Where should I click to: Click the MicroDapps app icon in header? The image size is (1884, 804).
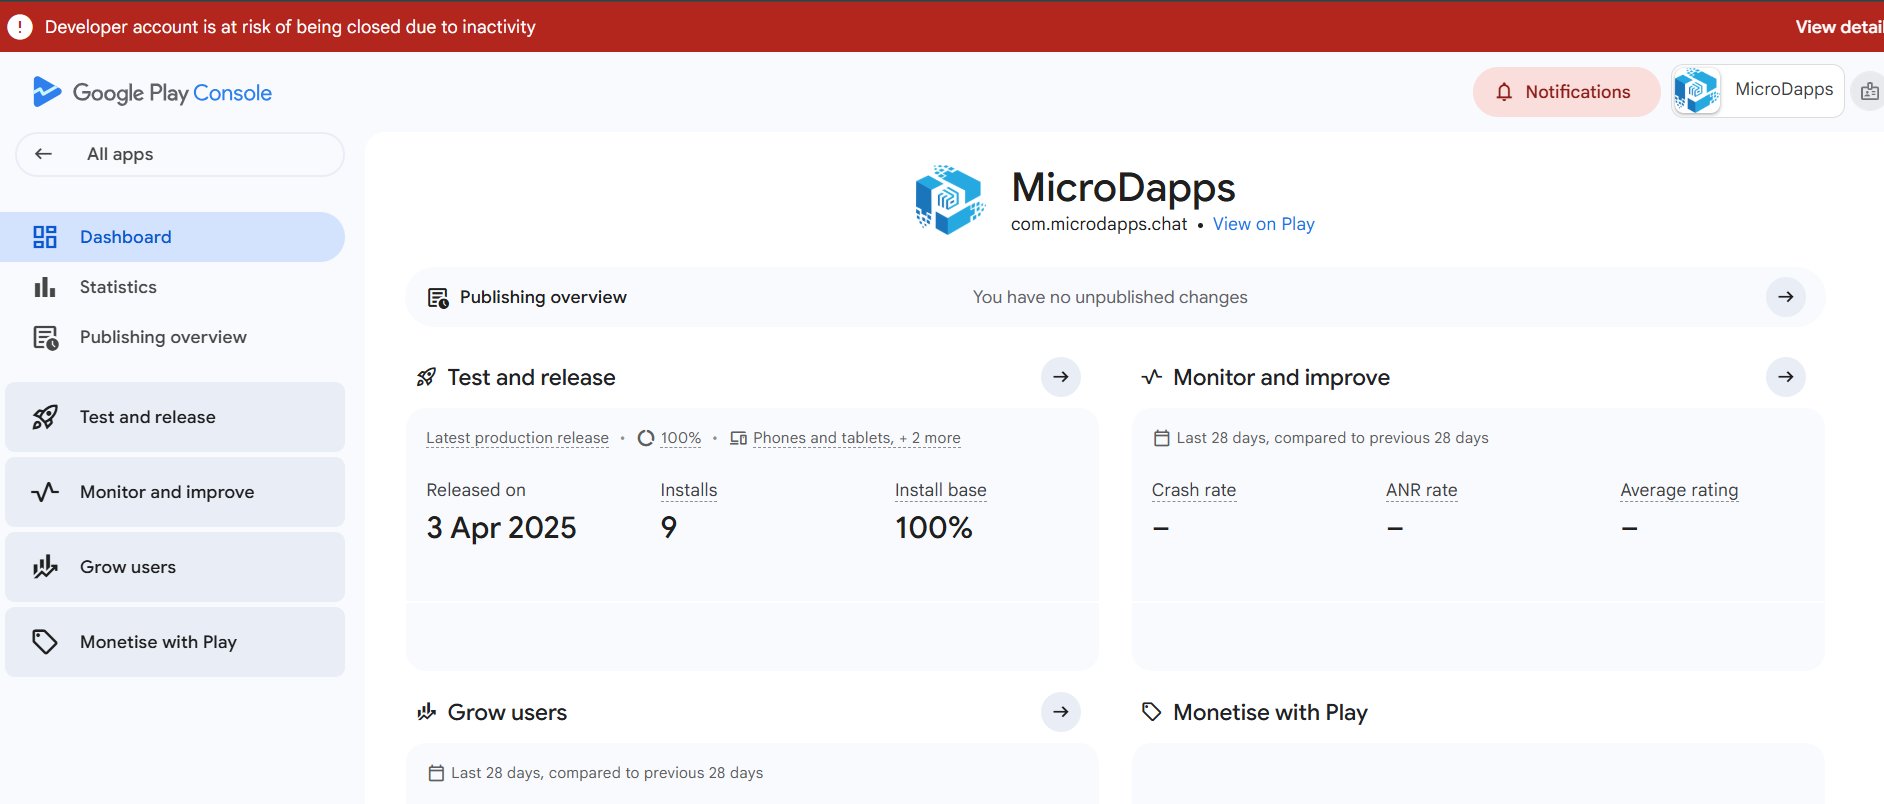point(949,200)
